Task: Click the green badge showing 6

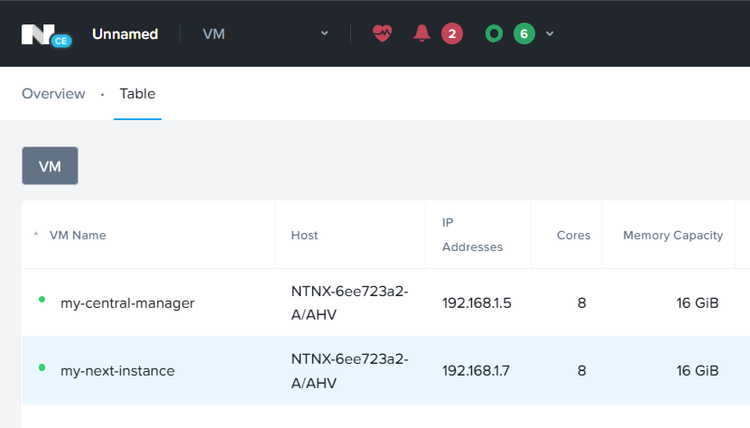Action: coord(524,34)
